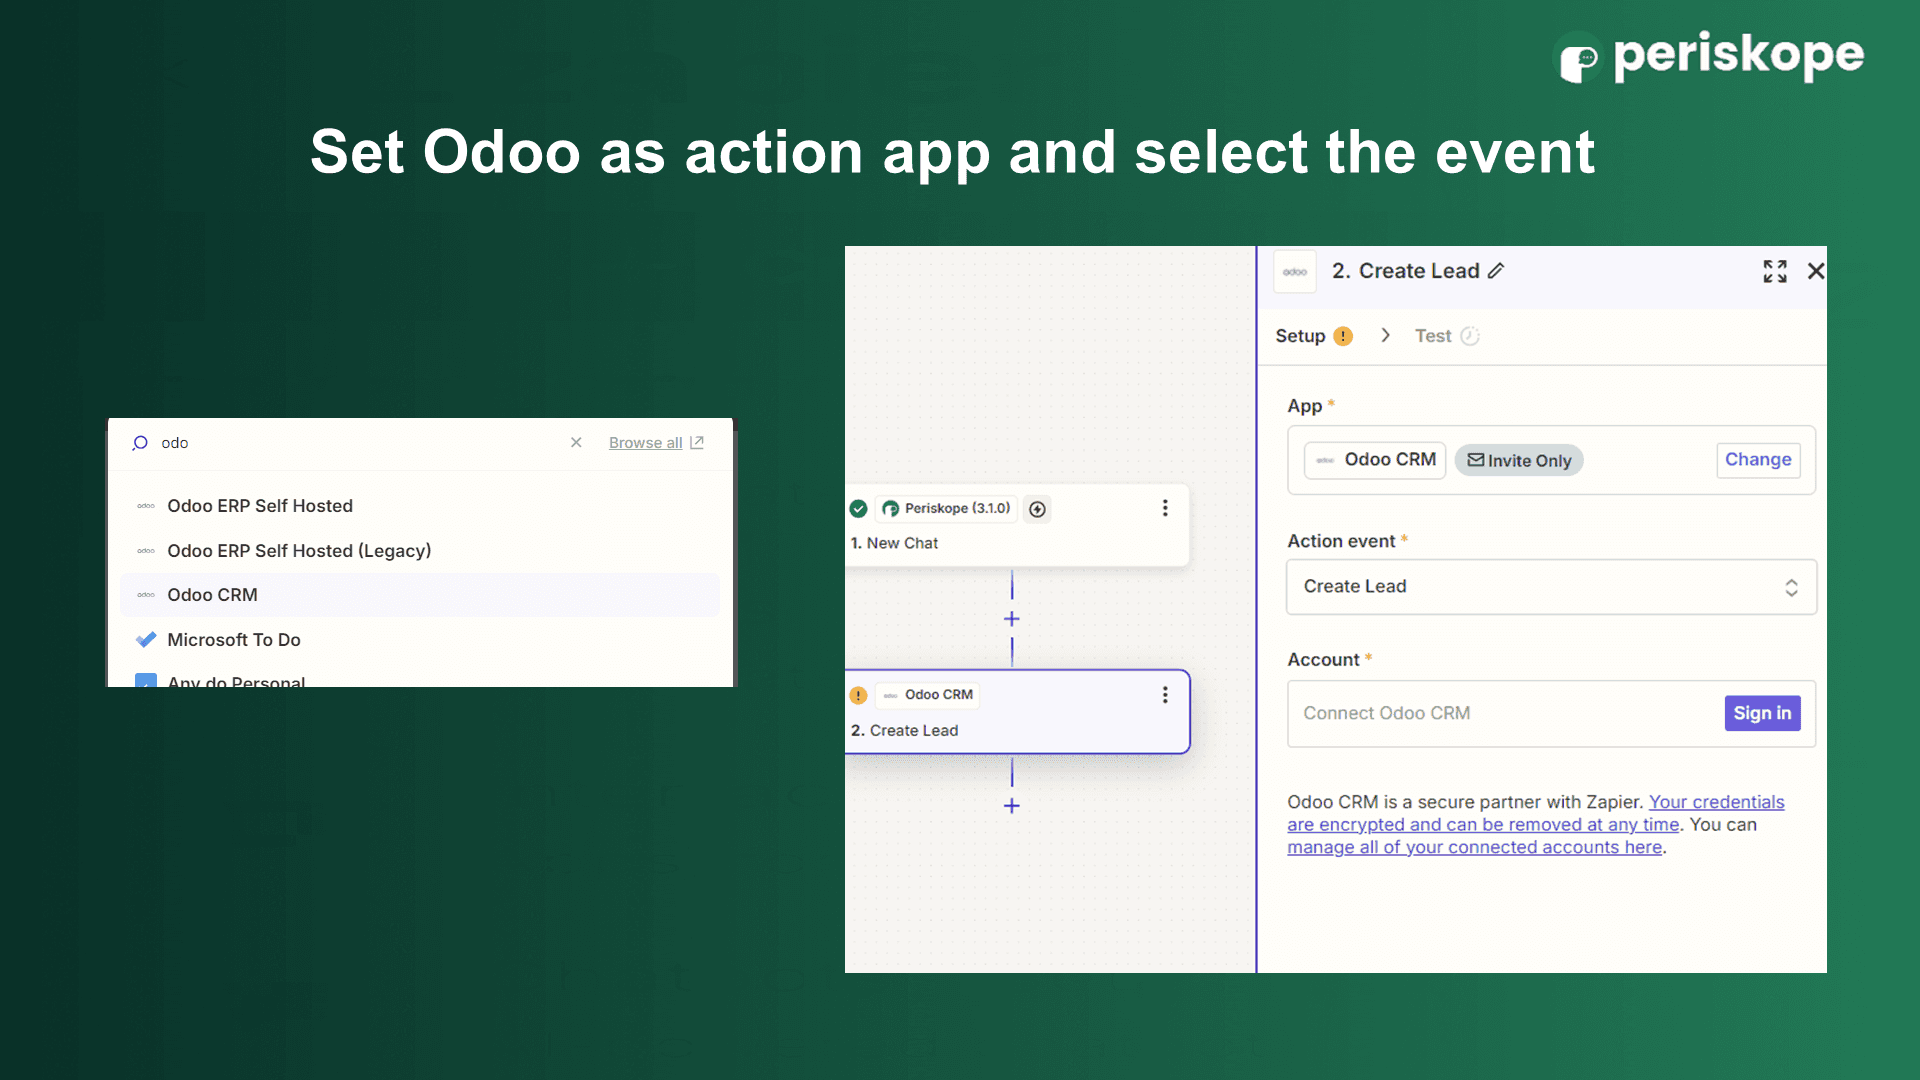Open three-dot menu on Create Lead step

(x=1164, y=695)
